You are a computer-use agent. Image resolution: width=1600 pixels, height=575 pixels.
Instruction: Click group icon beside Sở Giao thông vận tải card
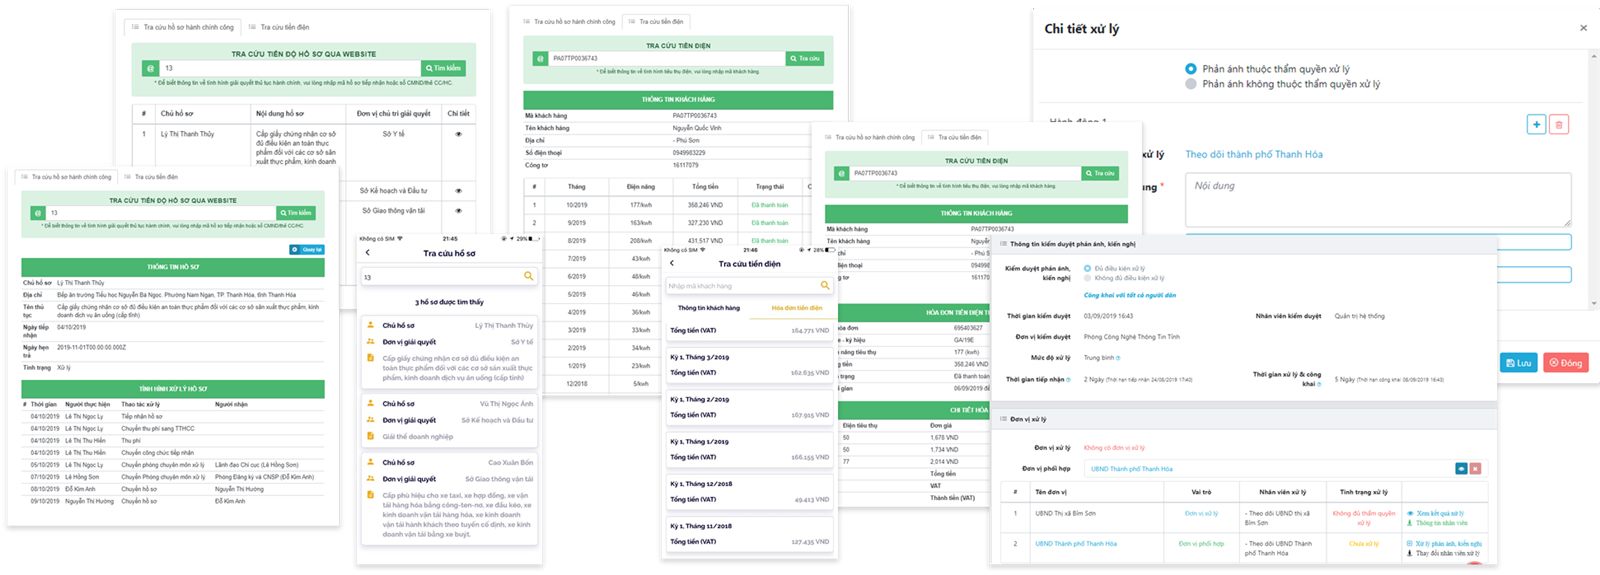[371, 479]
